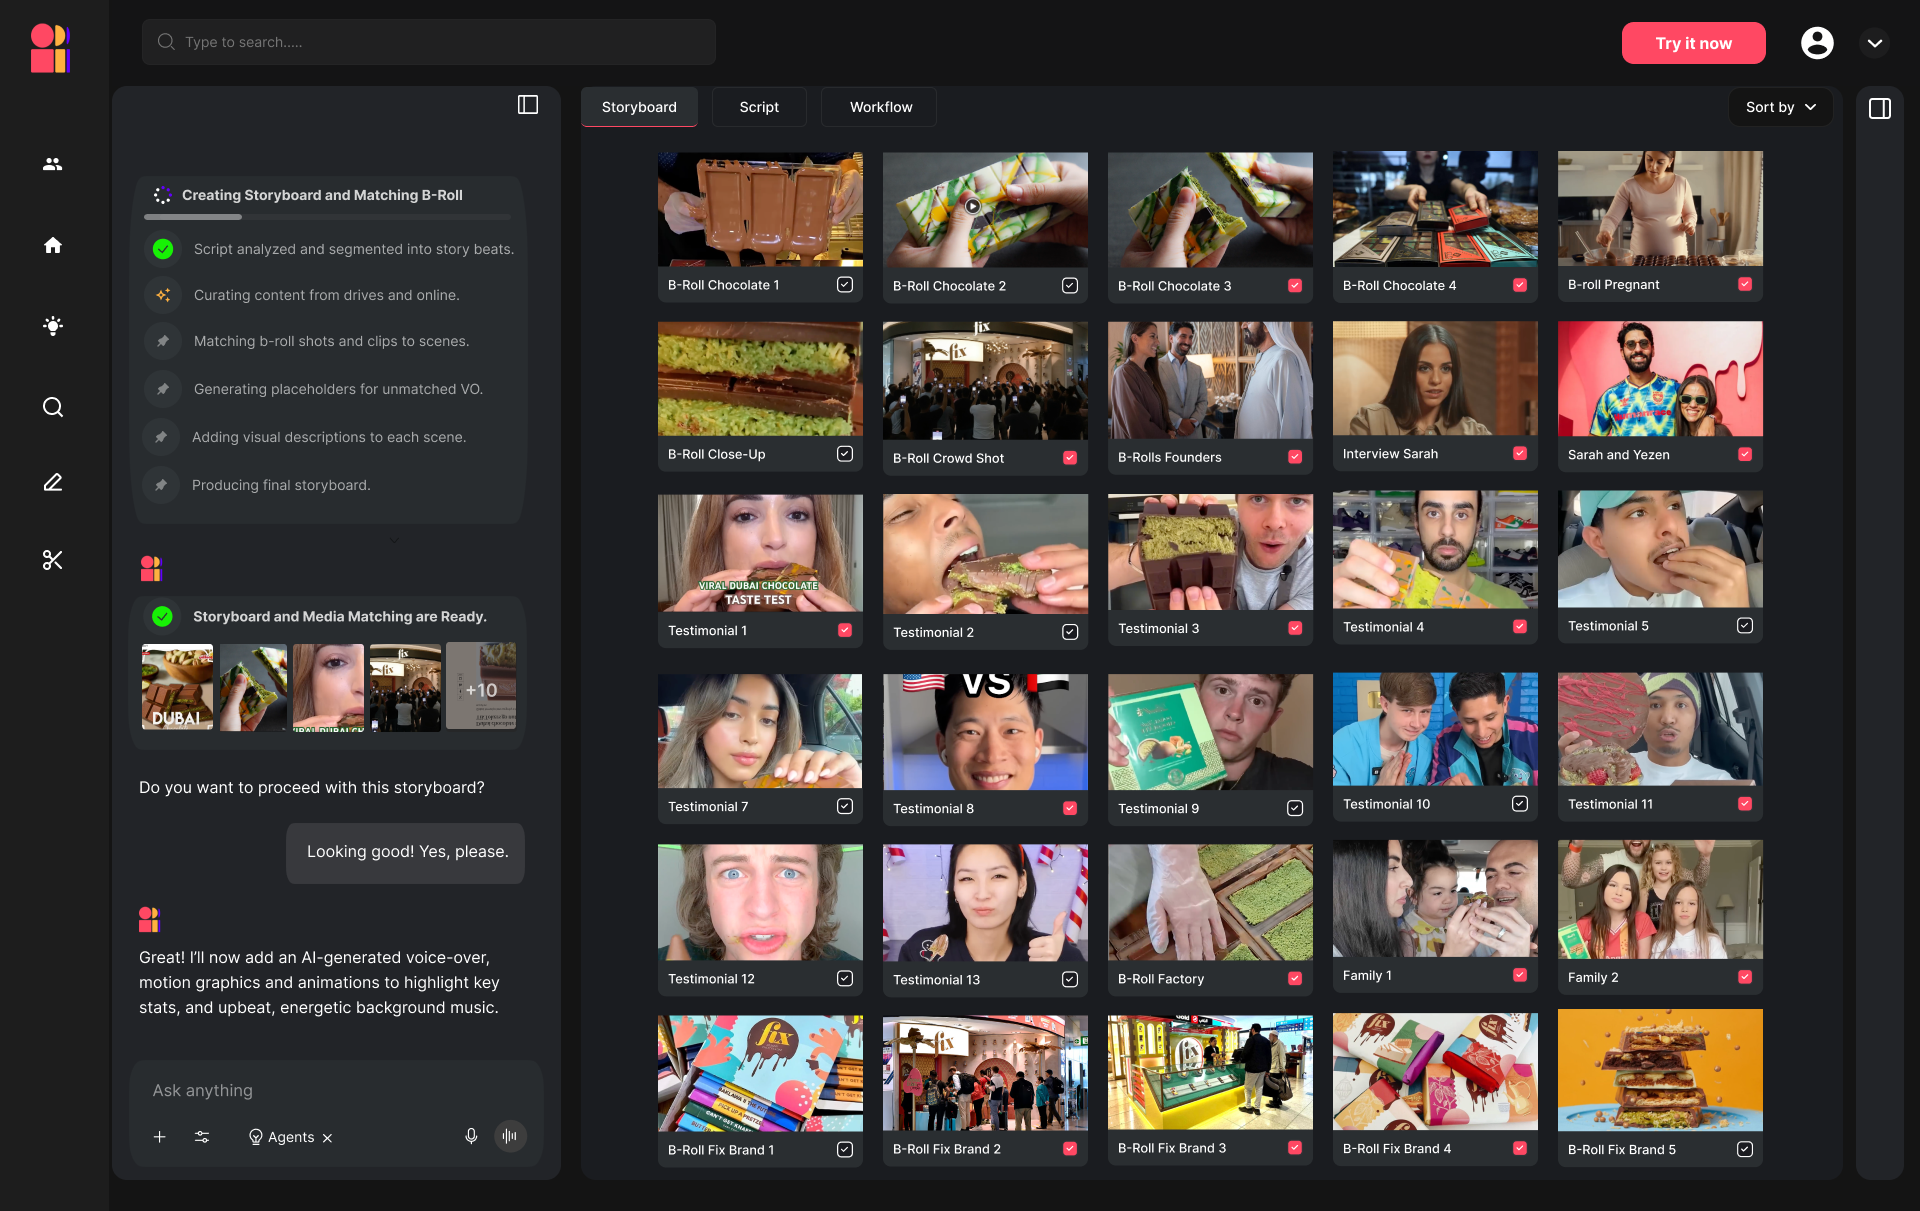Collapse the progress steps chevron below list
This screenshot has width=1920, height=1211.
click(x=393, y=540)
